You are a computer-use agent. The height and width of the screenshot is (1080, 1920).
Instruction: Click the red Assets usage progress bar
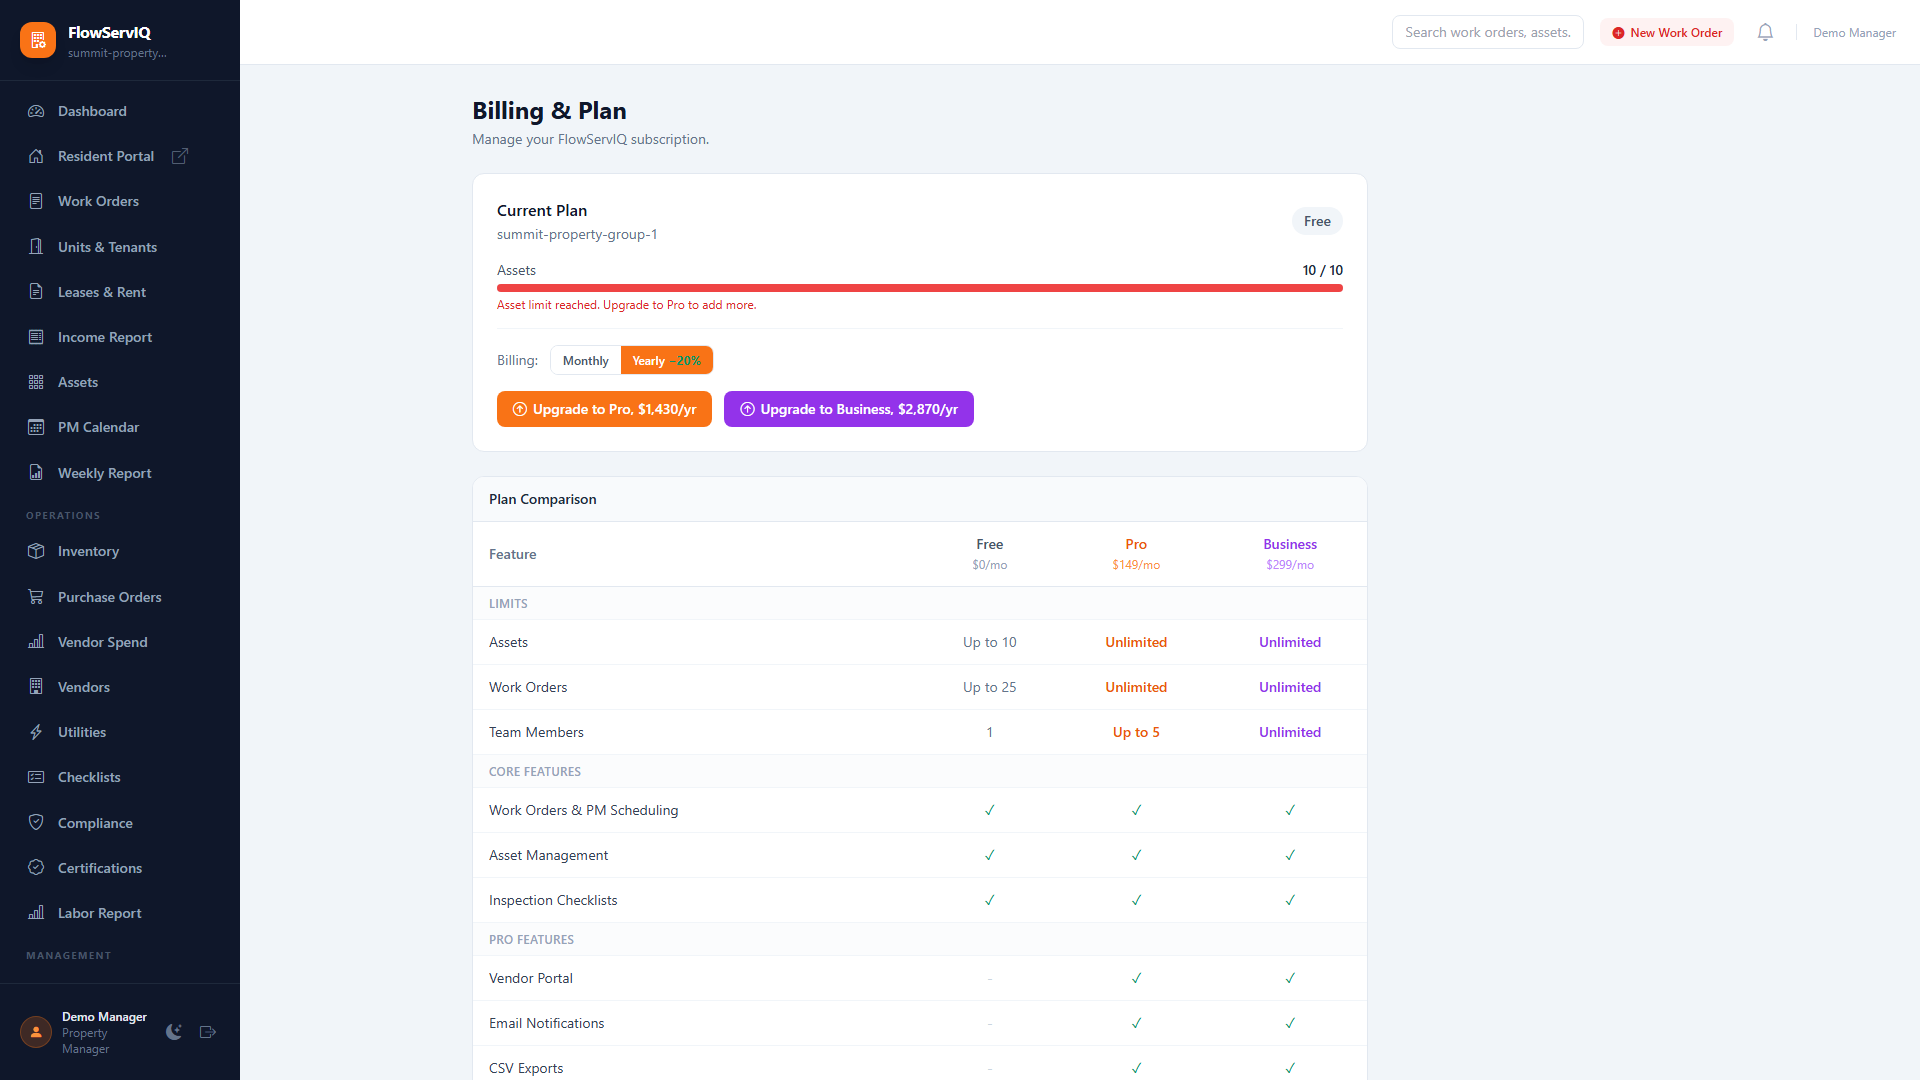tap(920, 288)
